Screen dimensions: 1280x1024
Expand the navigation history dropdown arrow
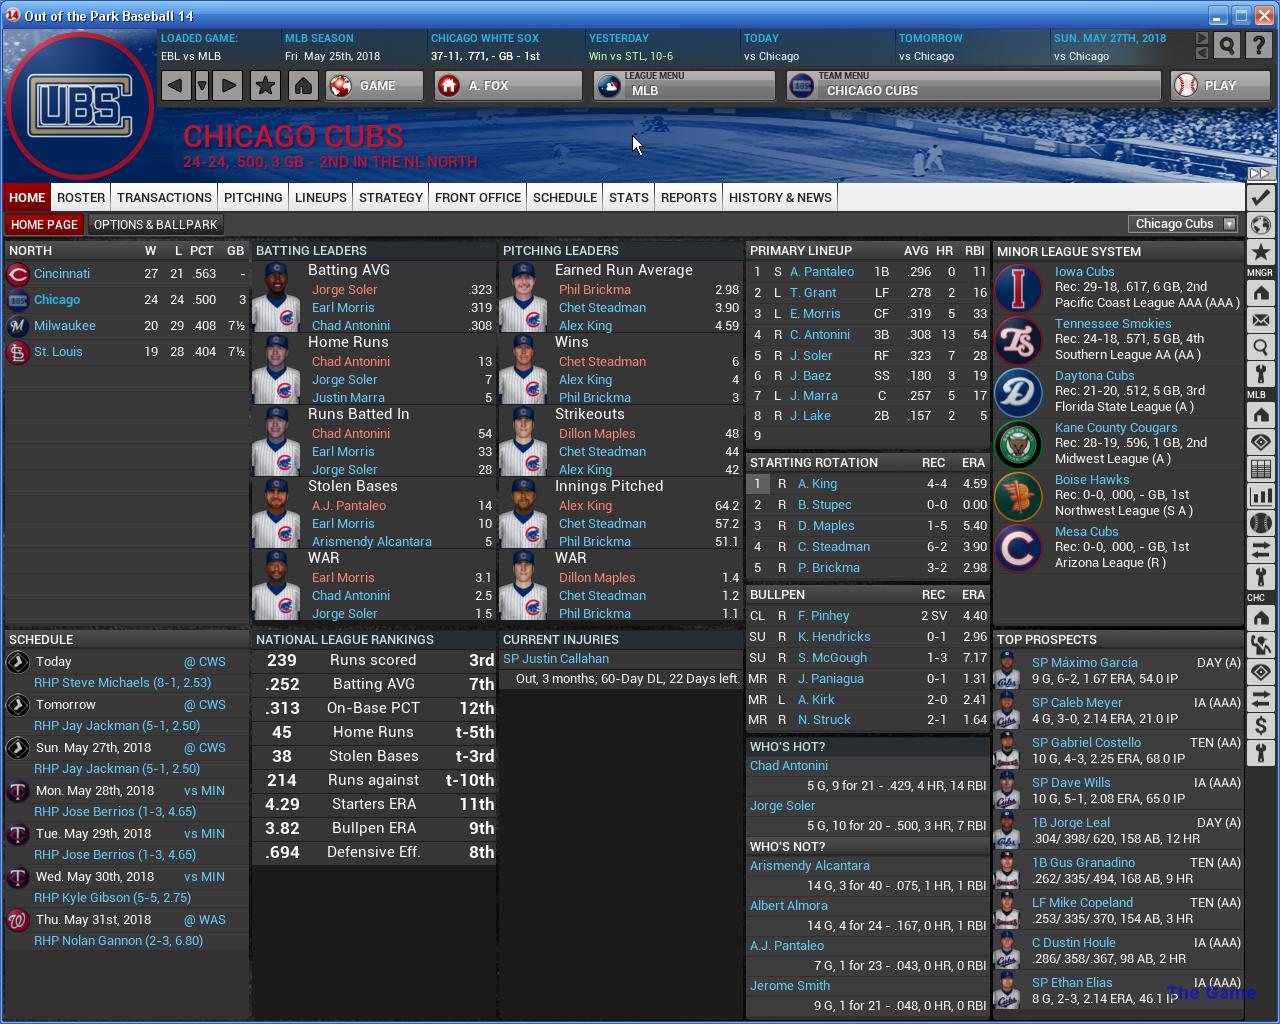tap(202, 86)
